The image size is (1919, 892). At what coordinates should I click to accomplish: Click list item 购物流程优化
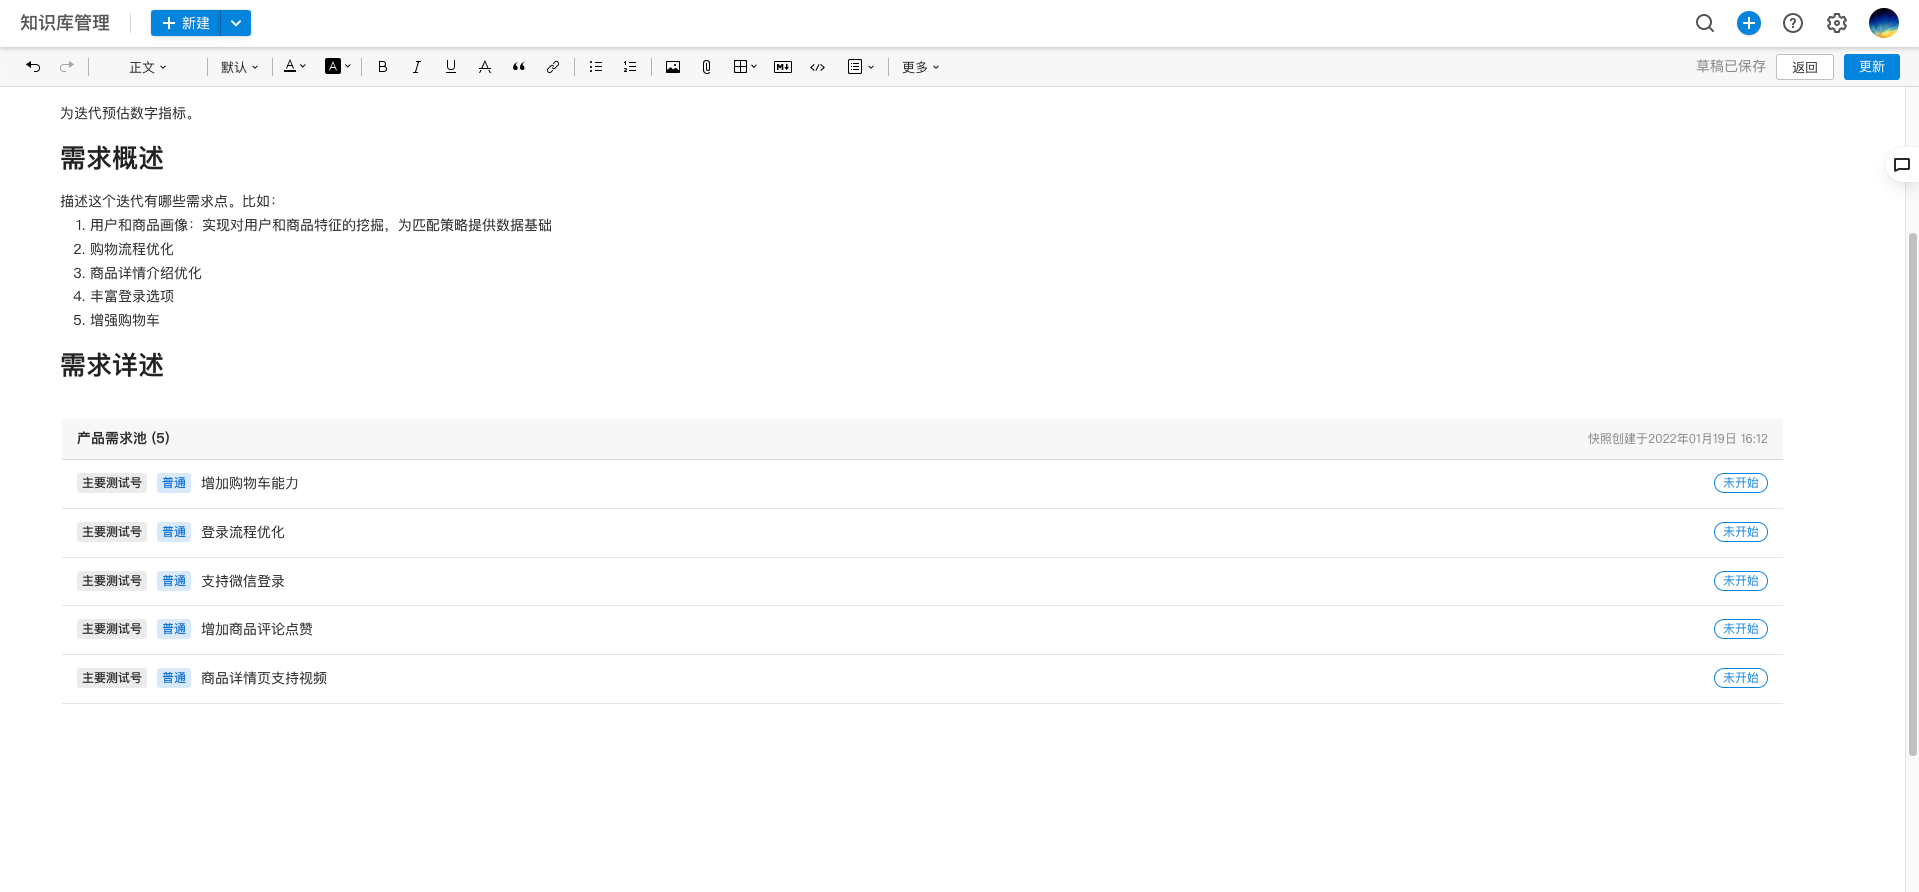pos(132,249)
